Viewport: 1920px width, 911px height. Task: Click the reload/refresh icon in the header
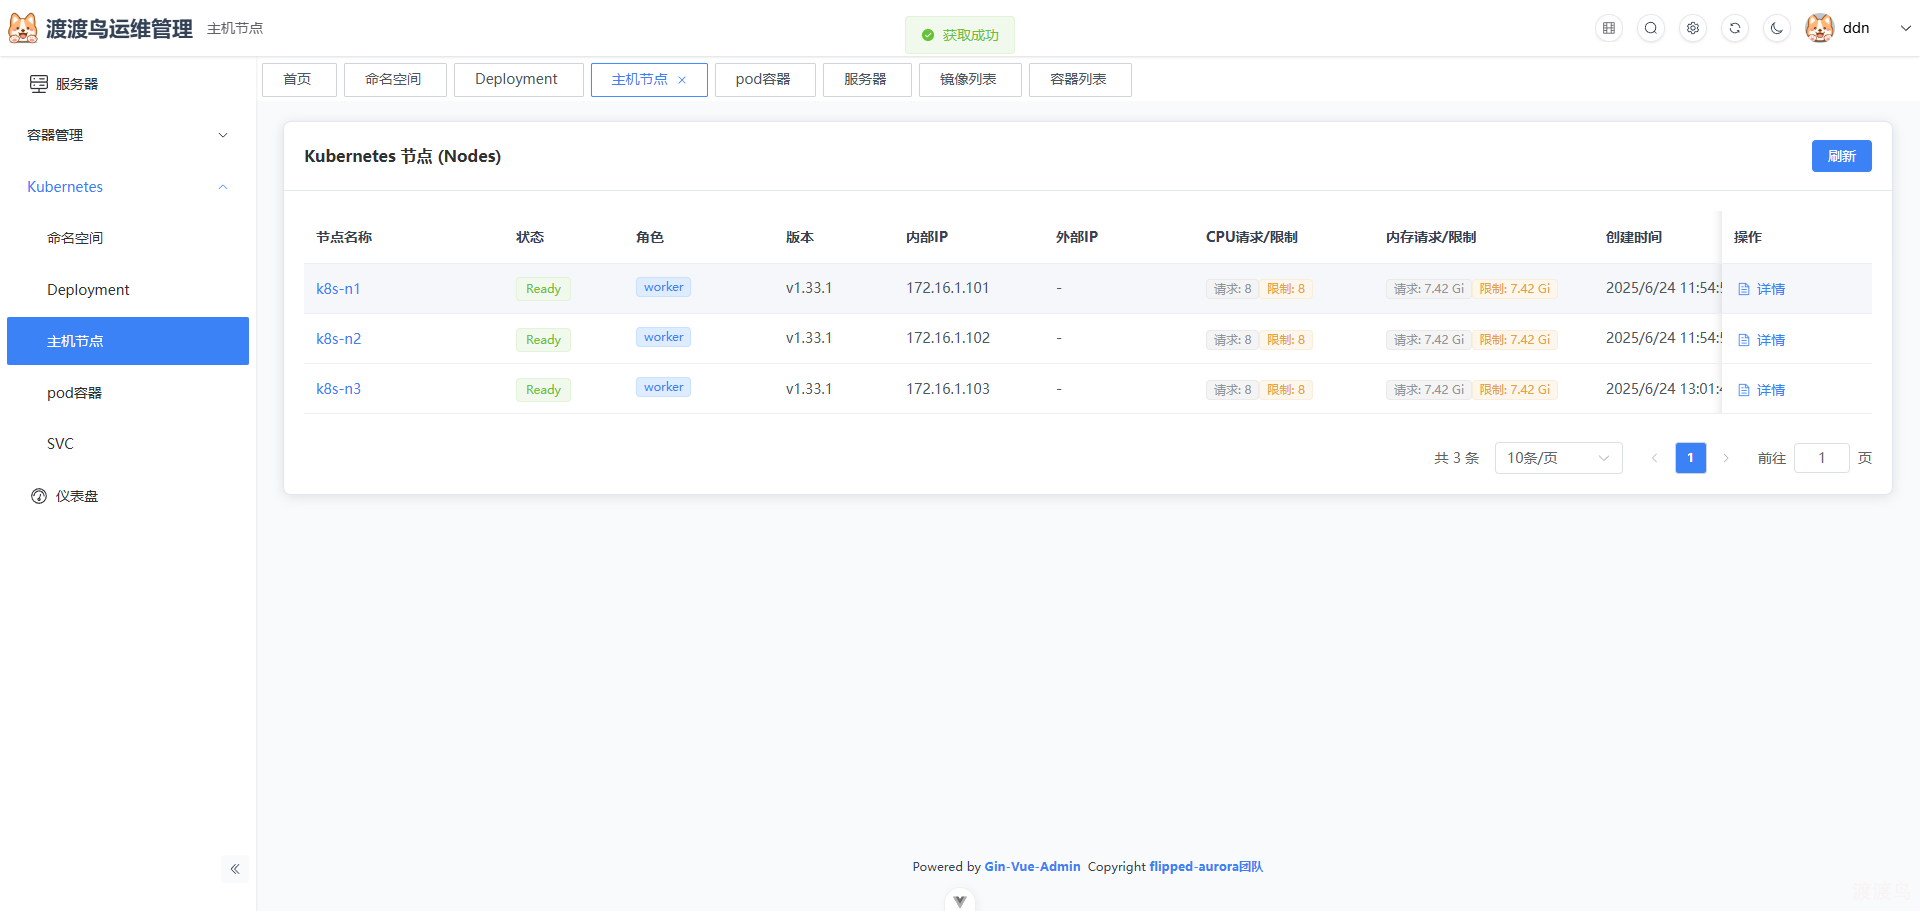[1735, 28]
